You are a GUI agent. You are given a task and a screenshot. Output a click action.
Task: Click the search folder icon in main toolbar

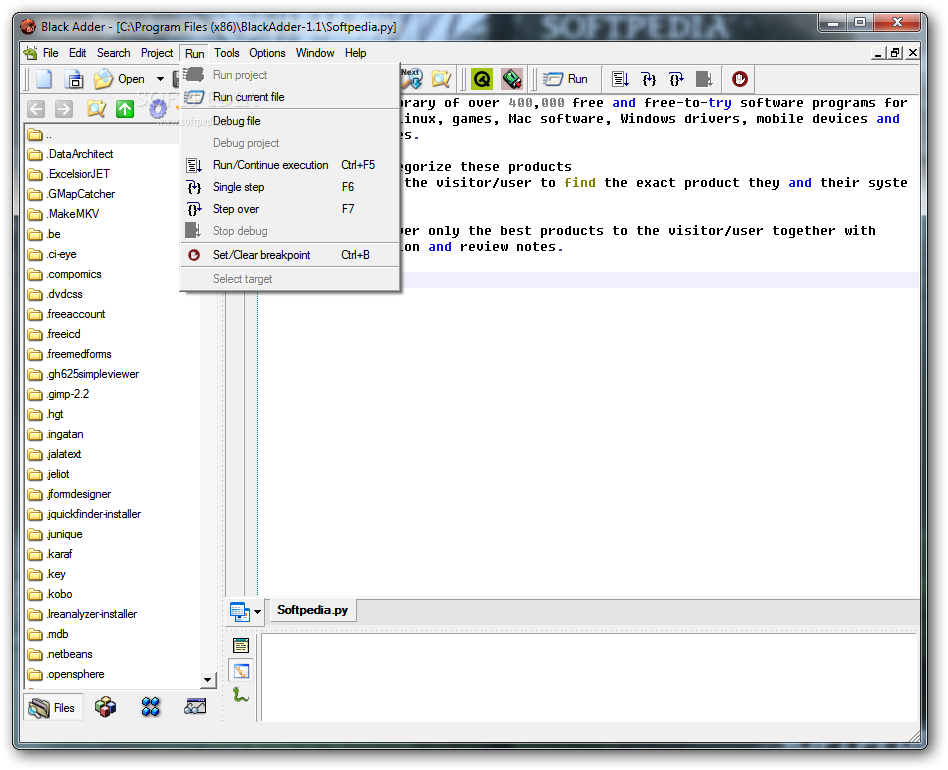point(441,79)
